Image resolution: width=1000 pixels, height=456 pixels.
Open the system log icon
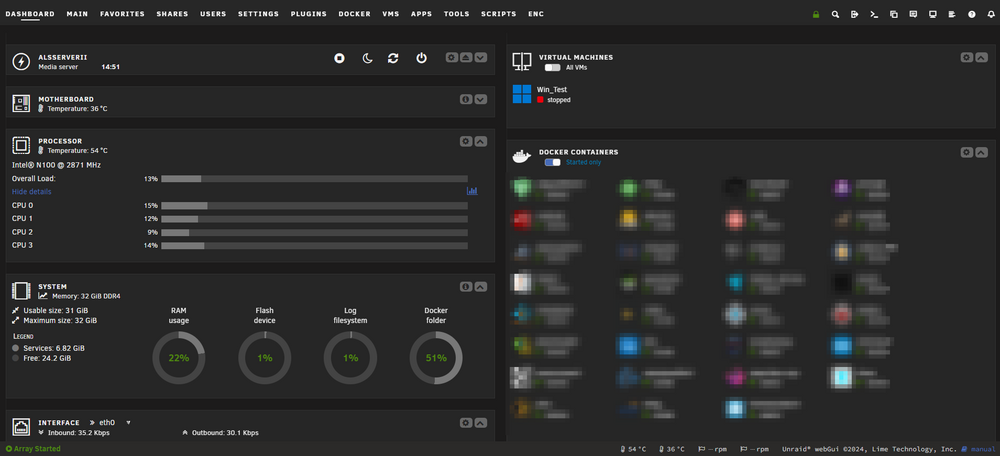tap(952, 14)
